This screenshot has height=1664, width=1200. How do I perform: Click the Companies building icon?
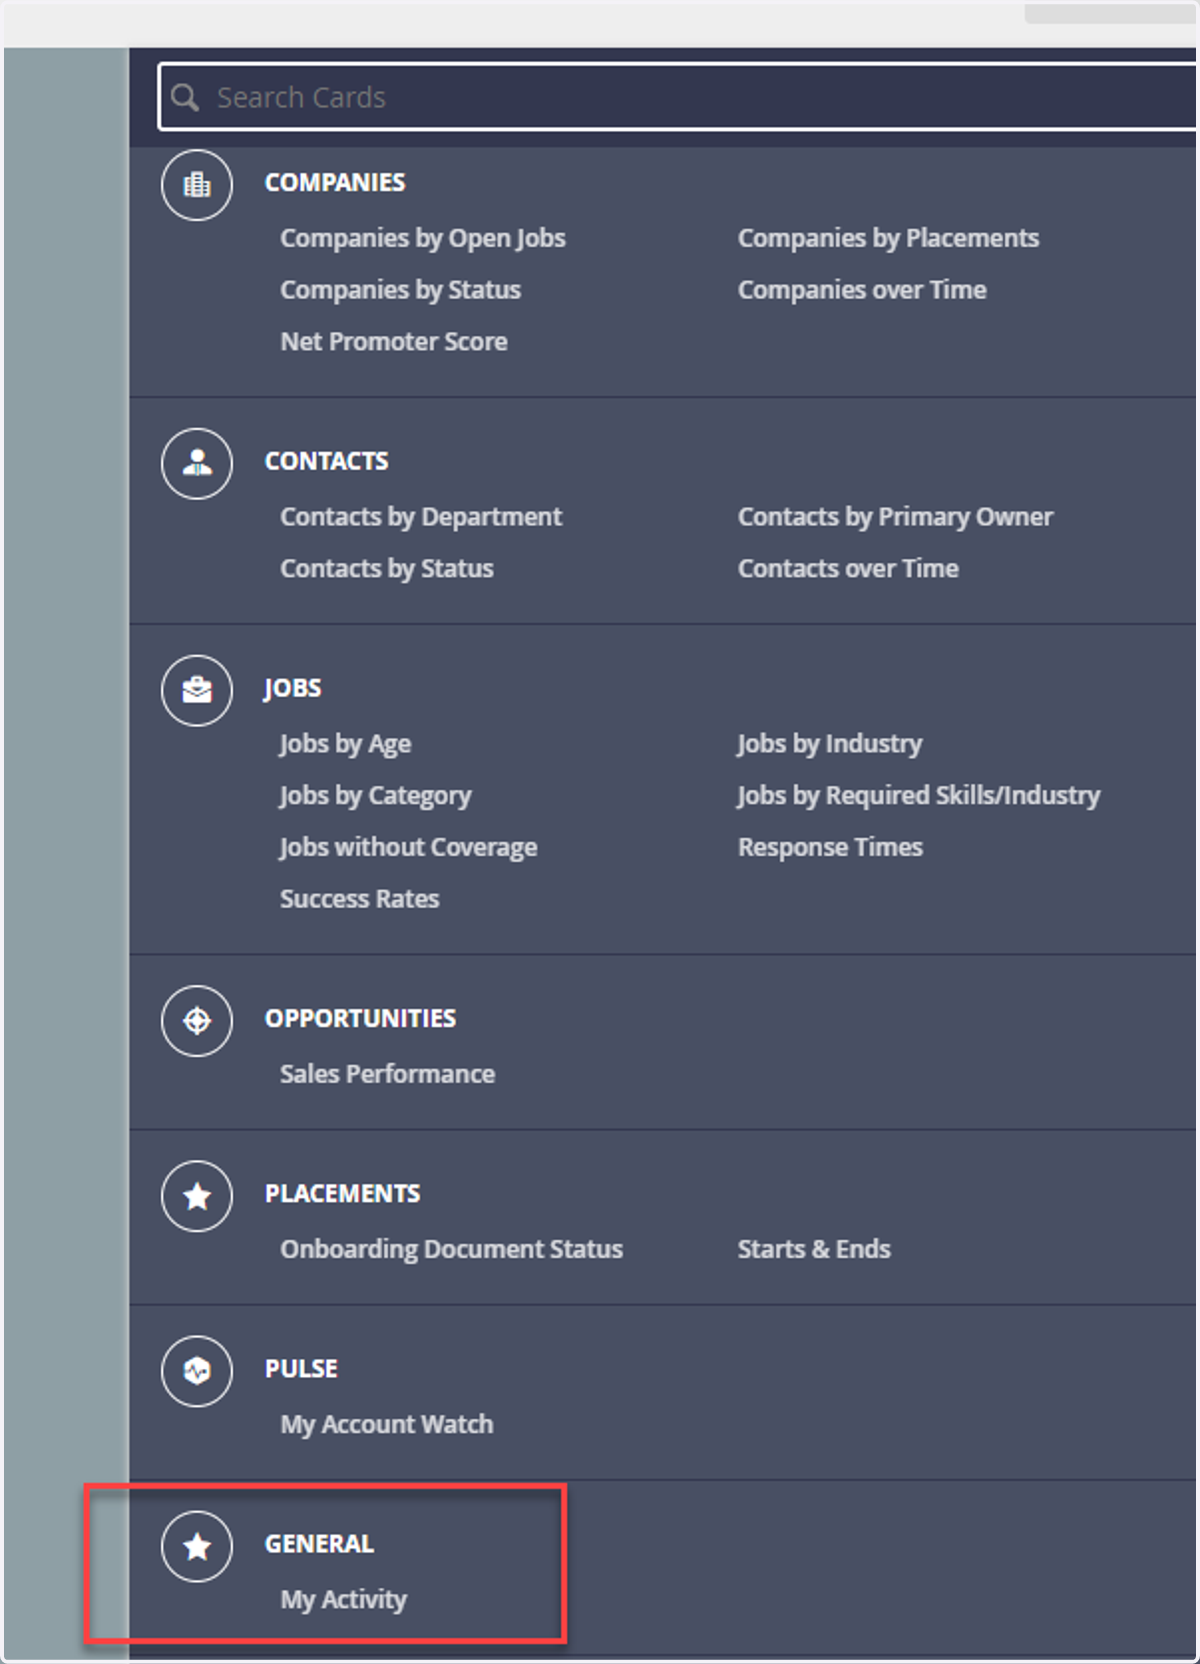pyautogui.click(x=197, y=185)
